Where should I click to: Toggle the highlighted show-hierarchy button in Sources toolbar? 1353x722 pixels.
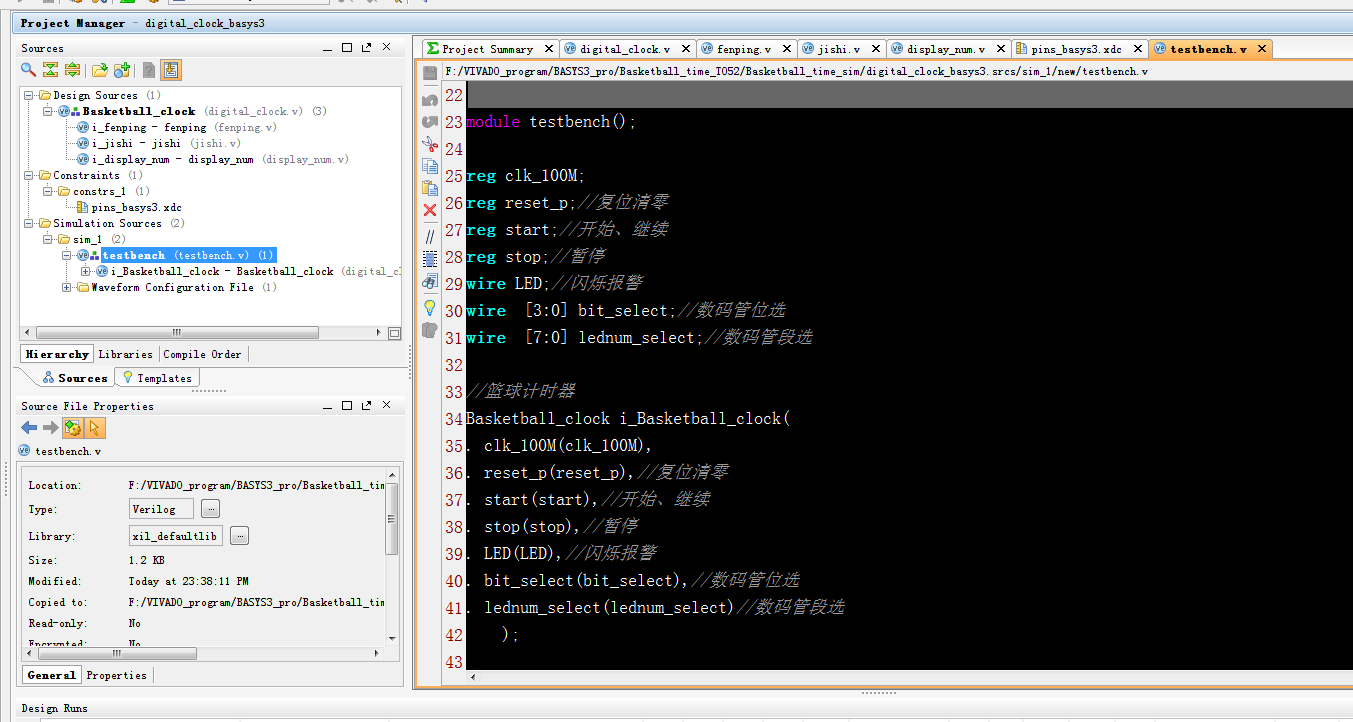tap(171, 70)
